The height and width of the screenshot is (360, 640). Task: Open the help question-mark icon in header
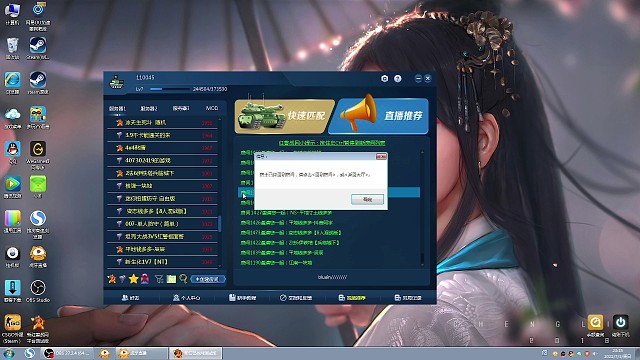(x=398, y=78)
